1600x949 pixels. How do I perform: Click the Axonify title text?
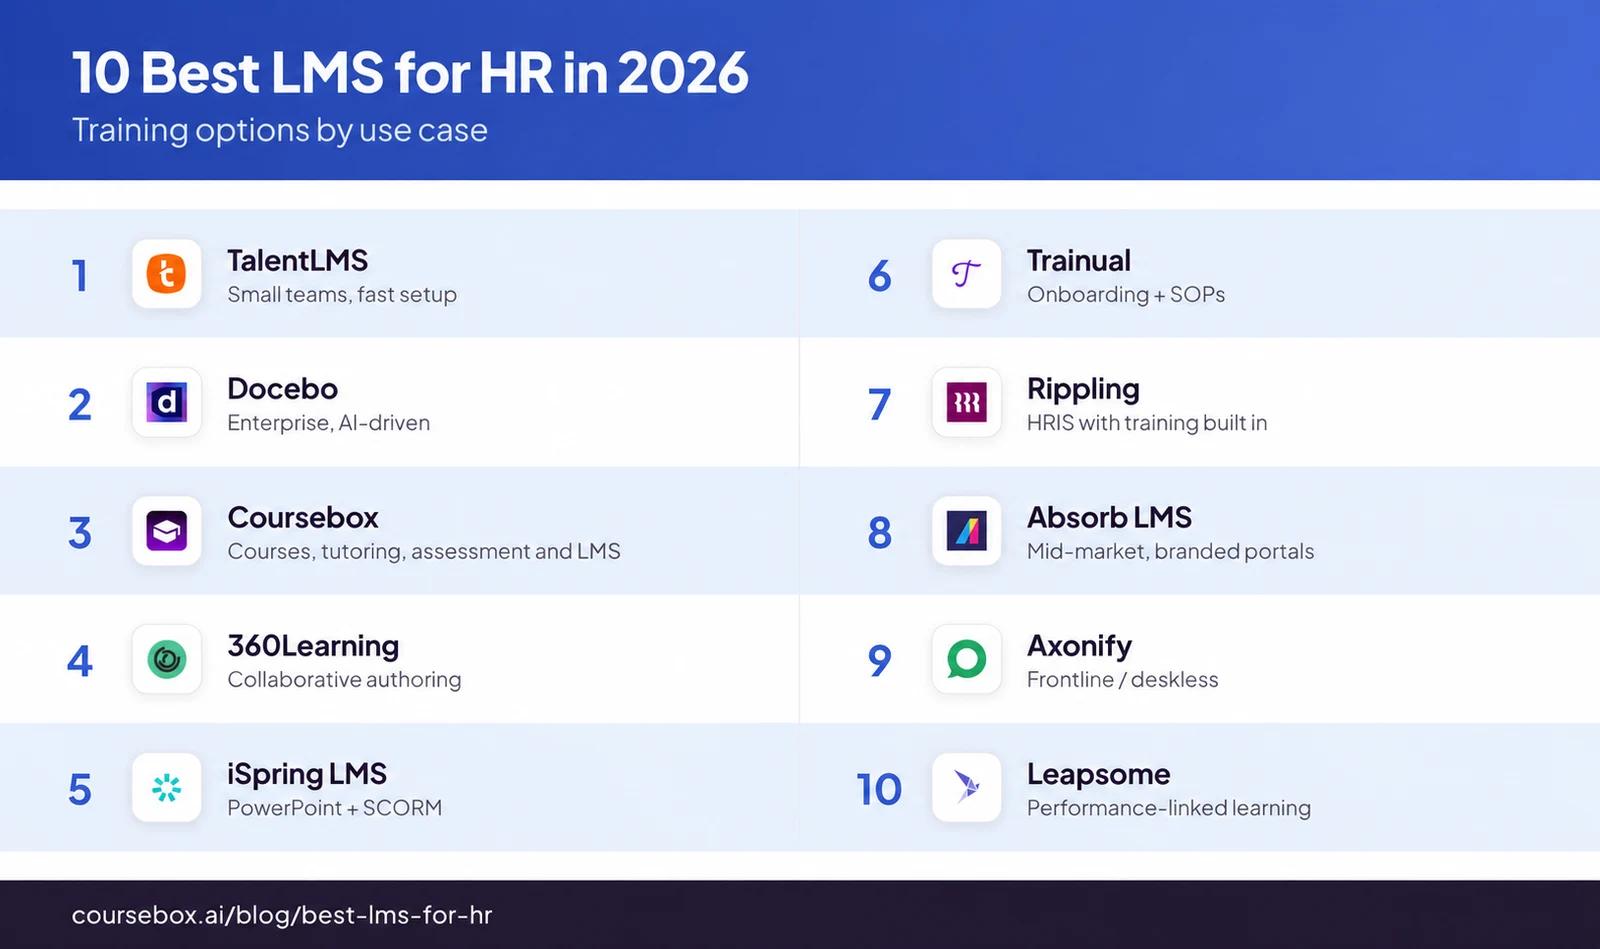tap(1080, 647)
